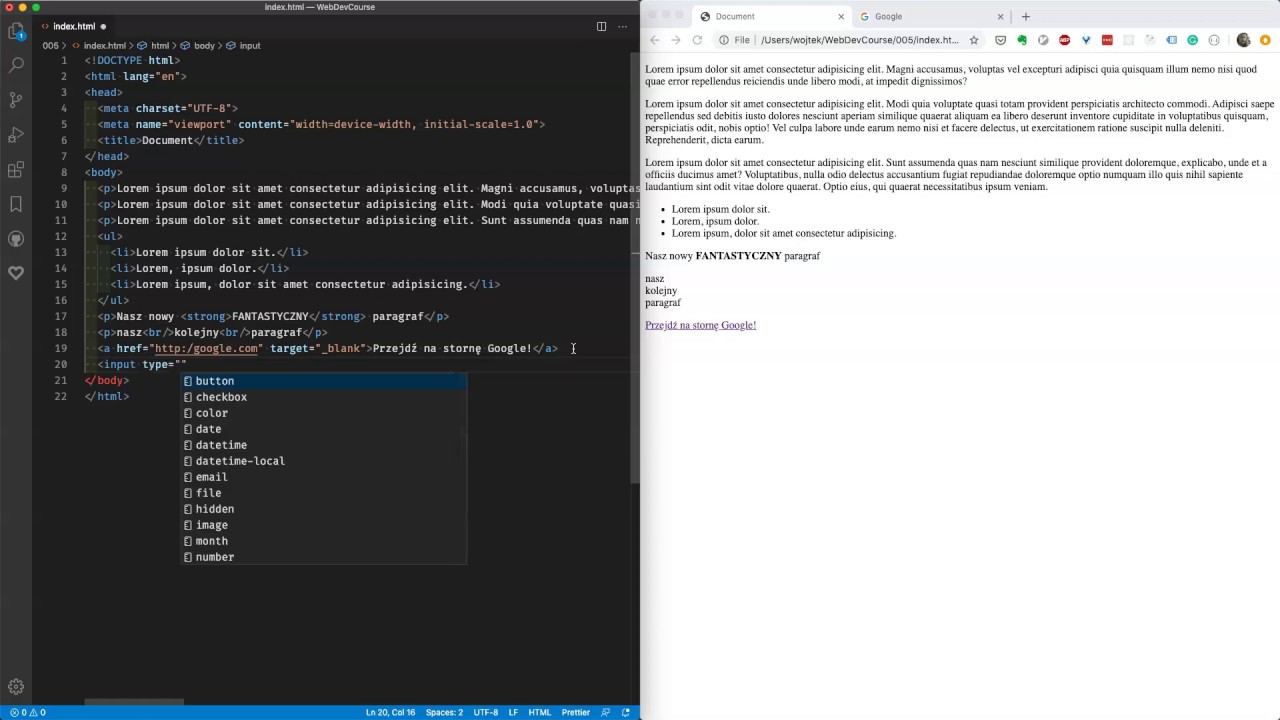Change end of line via LF
The width and height of the screenshot is (1280, 720).
pyautogui.click(x=513, y=712)
